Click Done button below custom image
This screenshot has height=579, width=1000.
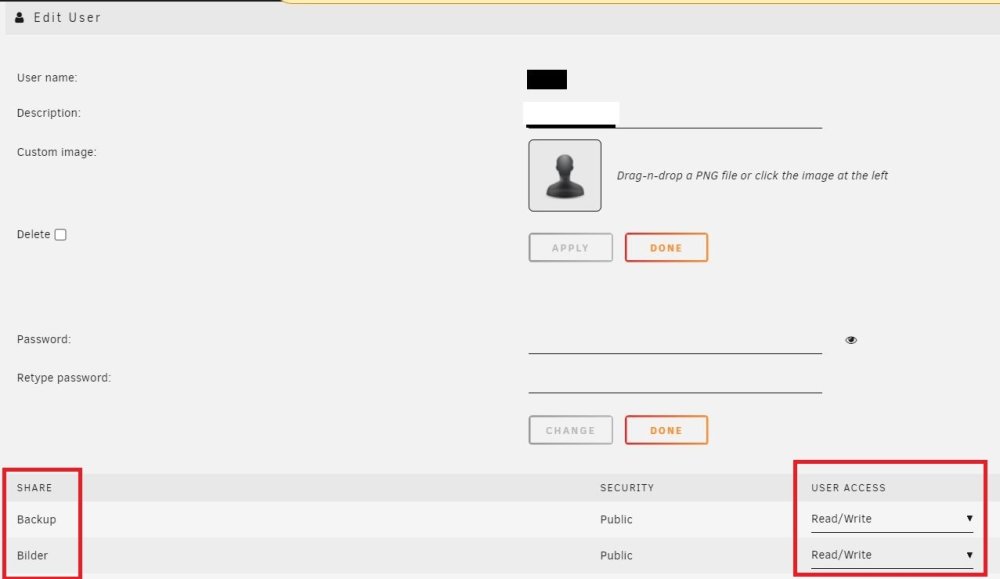(666, 247)
